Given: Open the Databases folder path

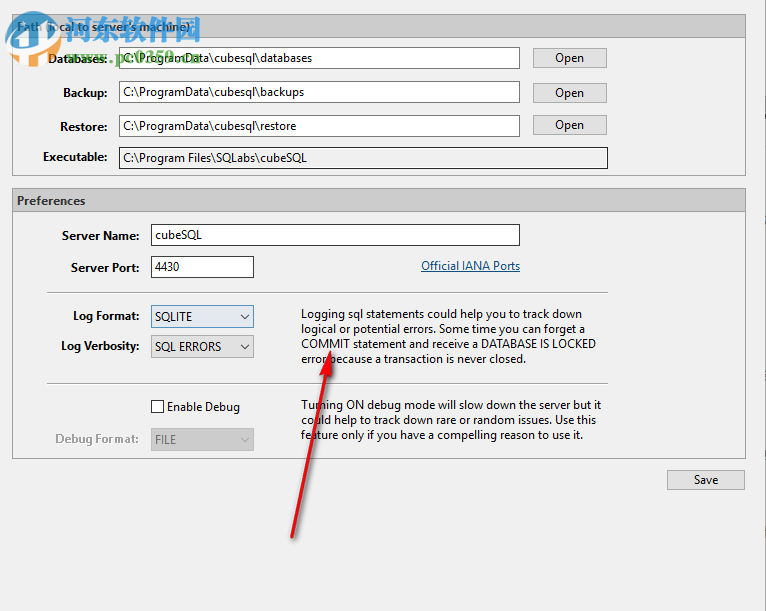Looking at the screenshot, I should tap(570, 58).
